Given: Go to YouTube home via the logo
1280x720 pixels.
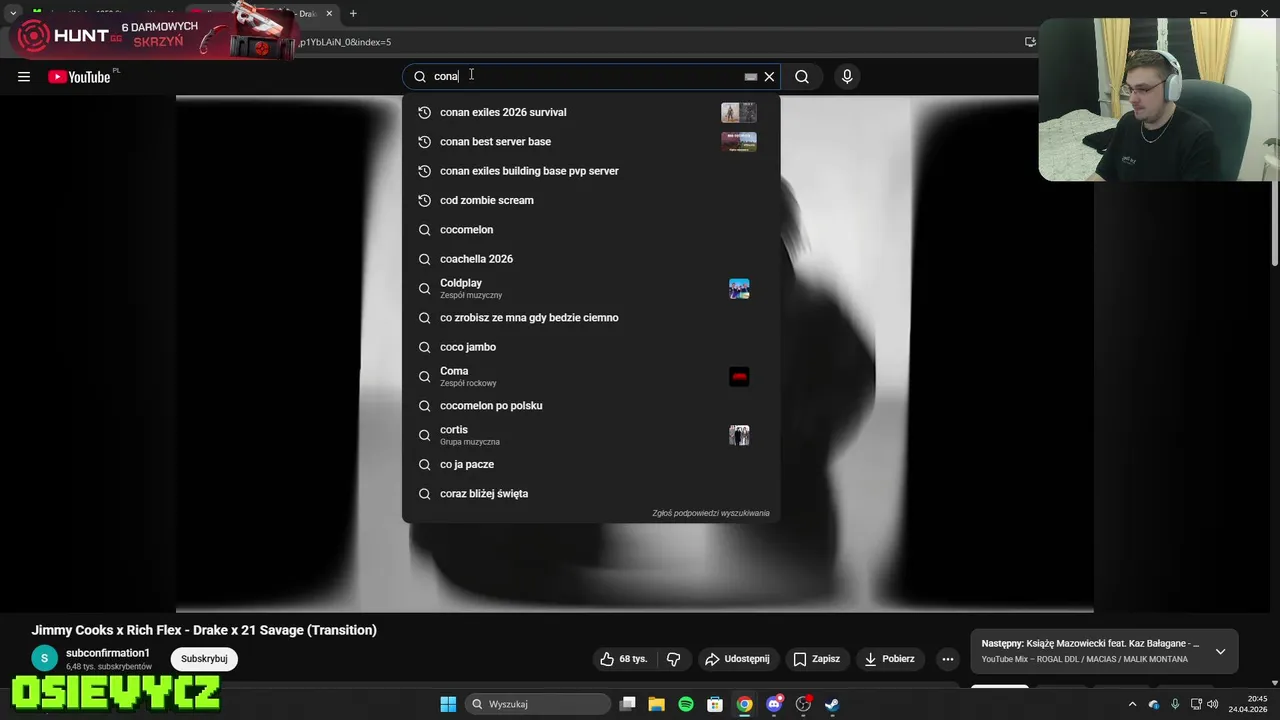Looking at the screenshot, I should click(80, 77).
